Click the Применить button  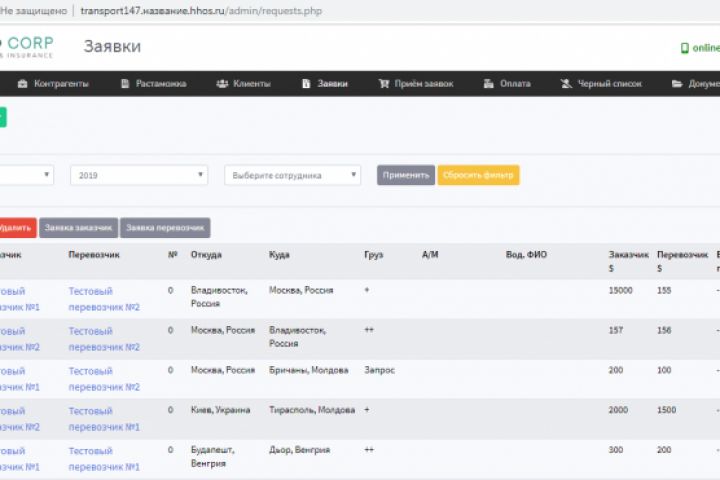pyautogui.click(x=406, y=175)
